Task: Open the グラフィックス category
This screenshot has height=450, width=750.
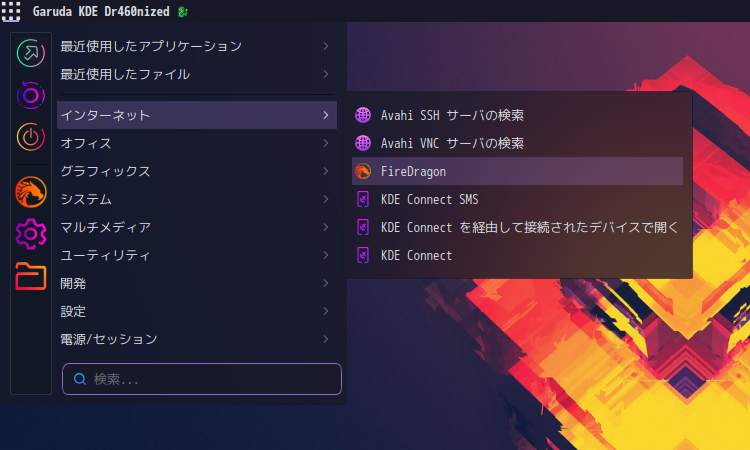Action: pyautogui.click(x=197, y=171)
